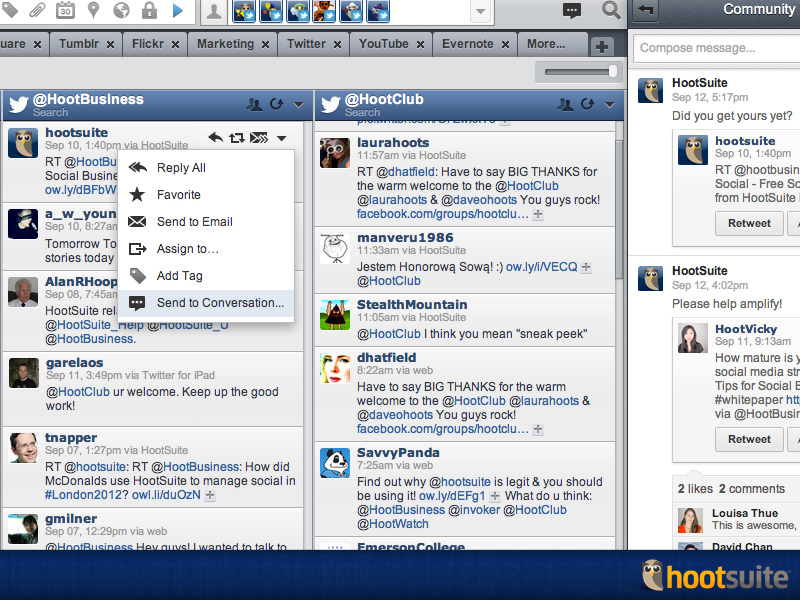Click the privacy lock icon
Screen dimensions: 800x600
[149, 11]
